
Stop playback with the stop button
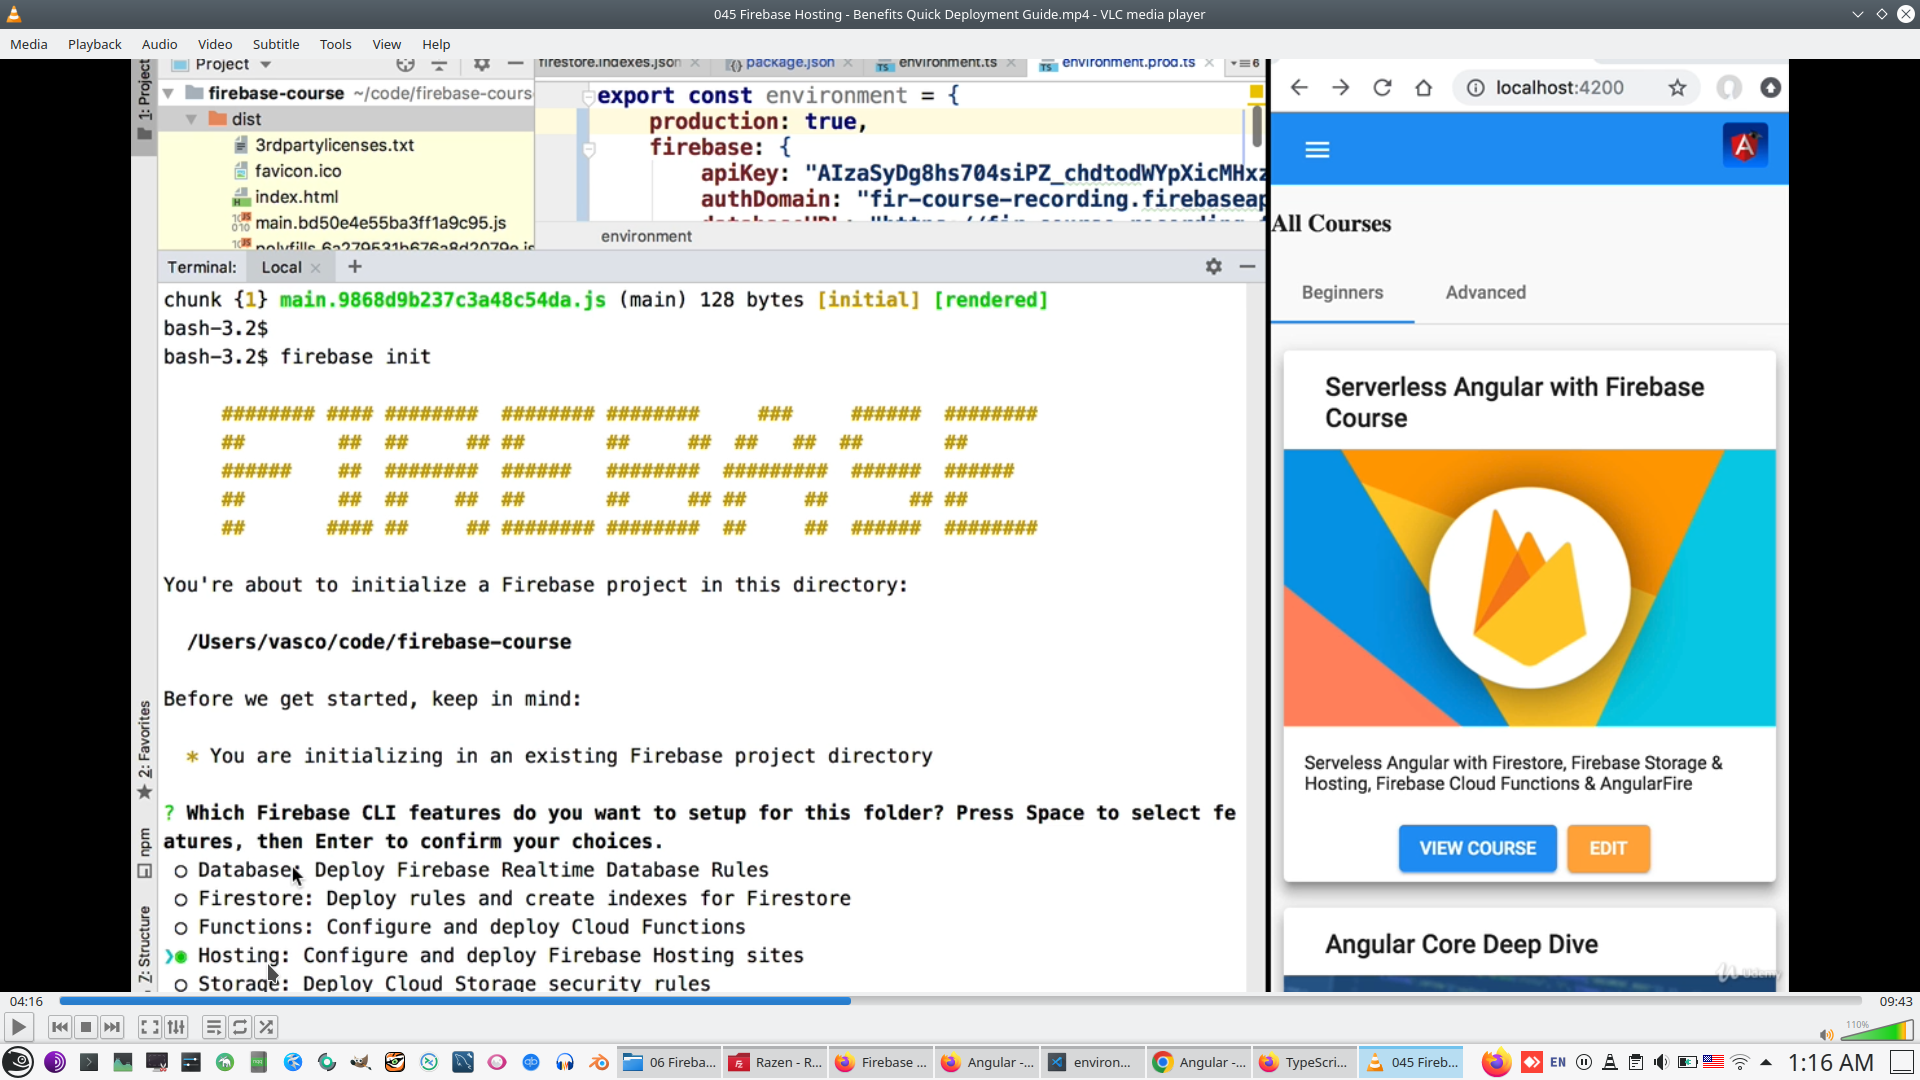(x=86, y=1027)
